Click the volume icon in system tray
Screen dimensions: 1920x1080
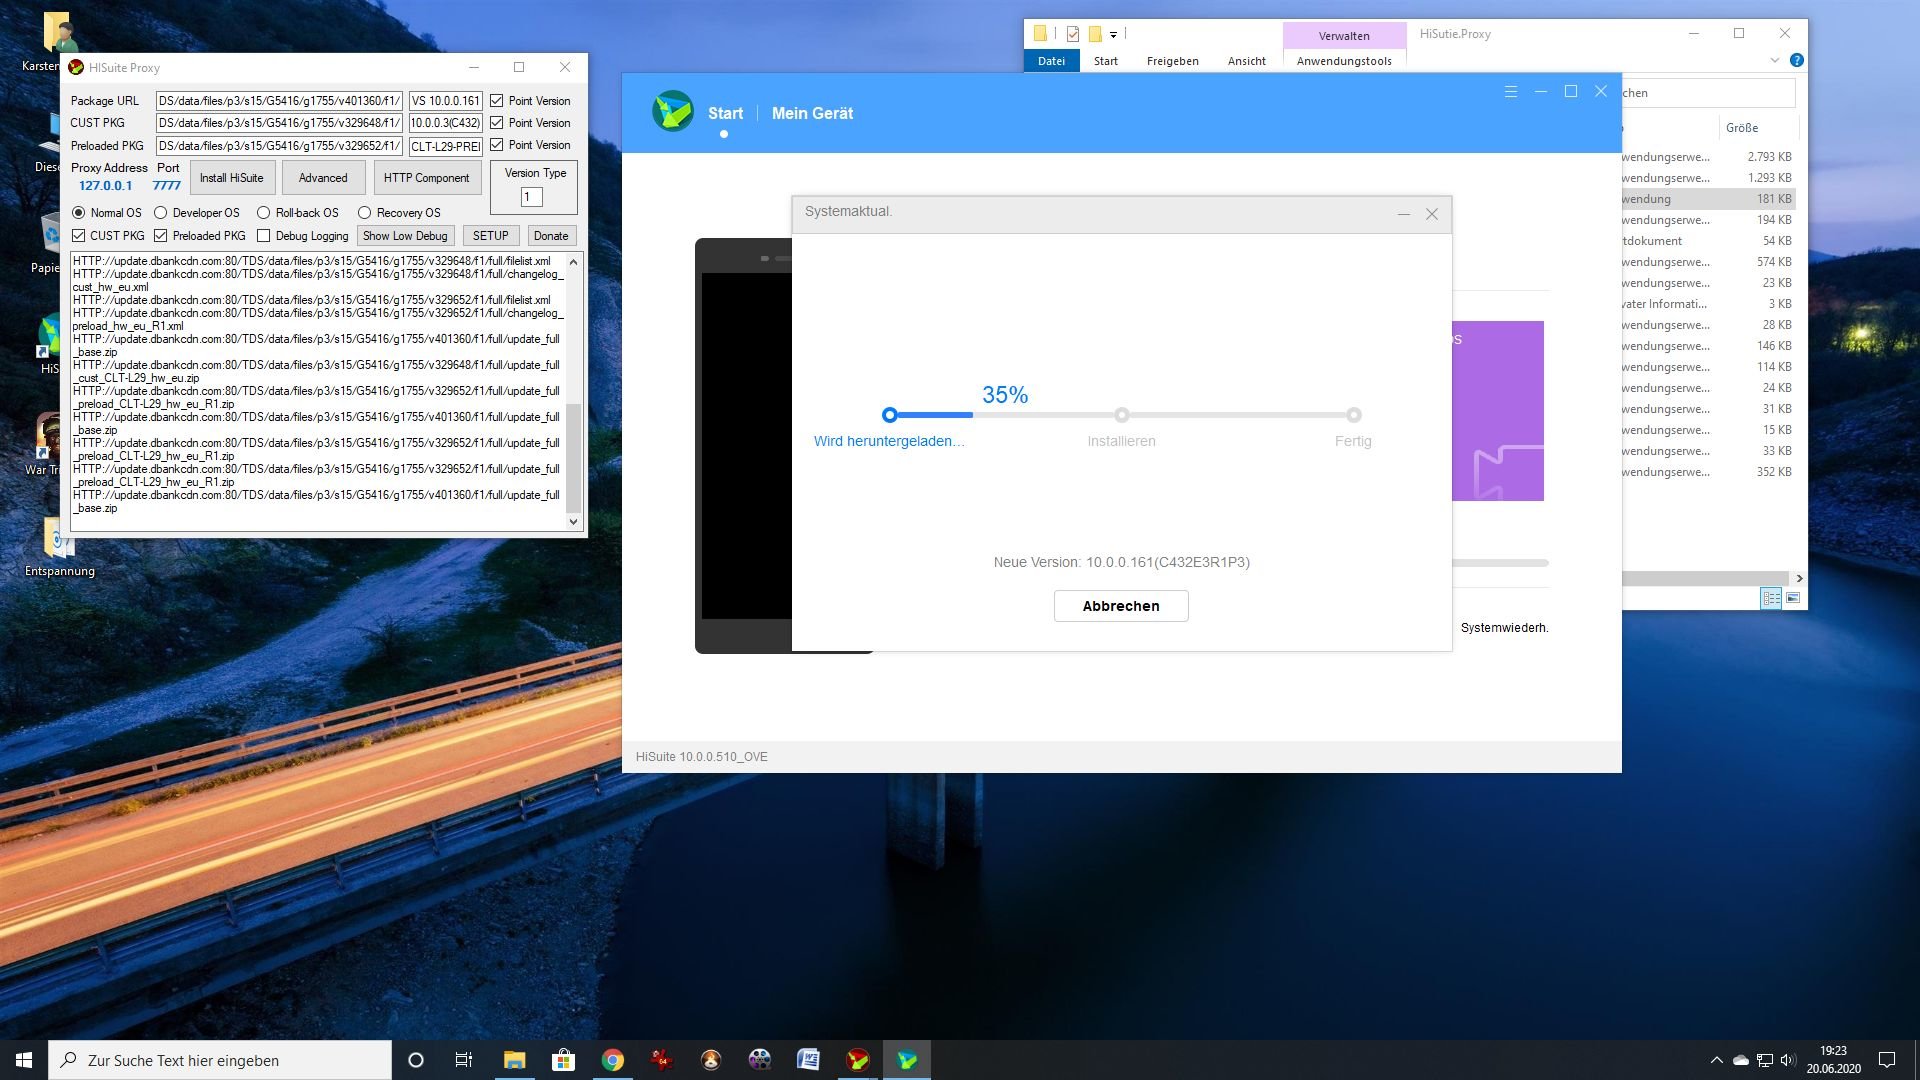pos(1788,1060)
